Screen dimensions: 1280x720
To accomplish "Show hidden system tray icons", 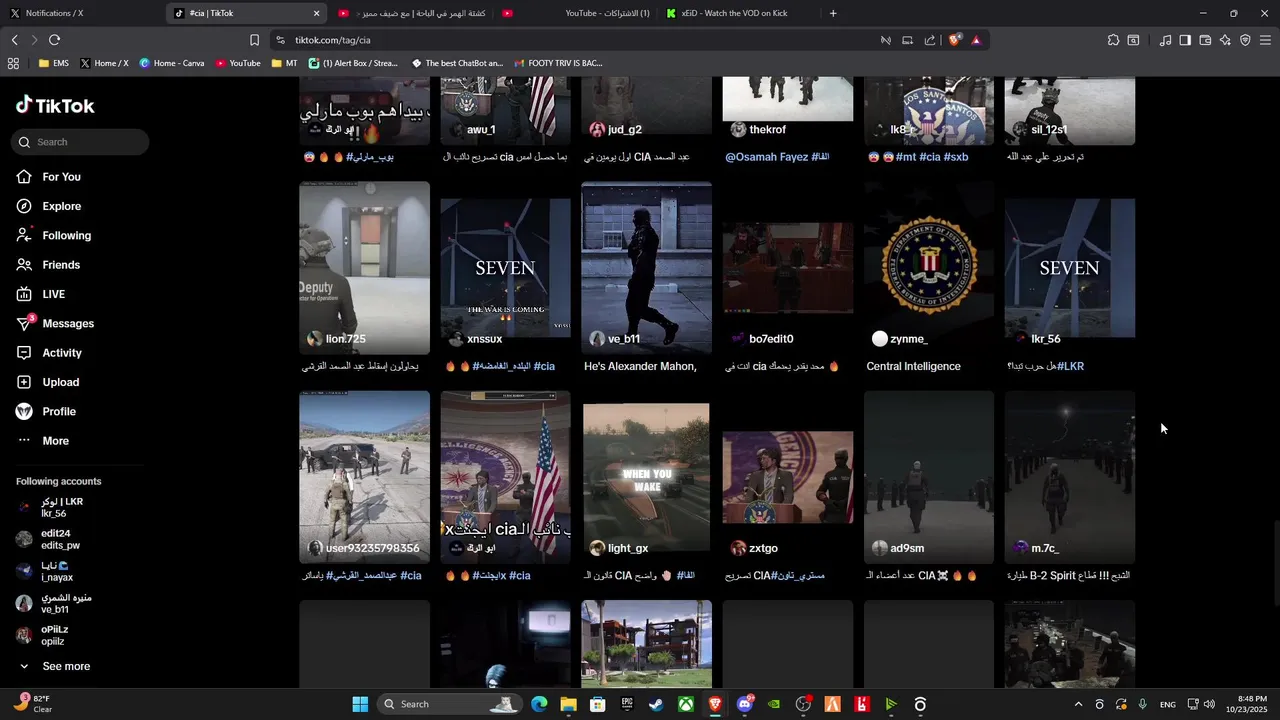I will pyautogui.click(x=1078, y=704).
